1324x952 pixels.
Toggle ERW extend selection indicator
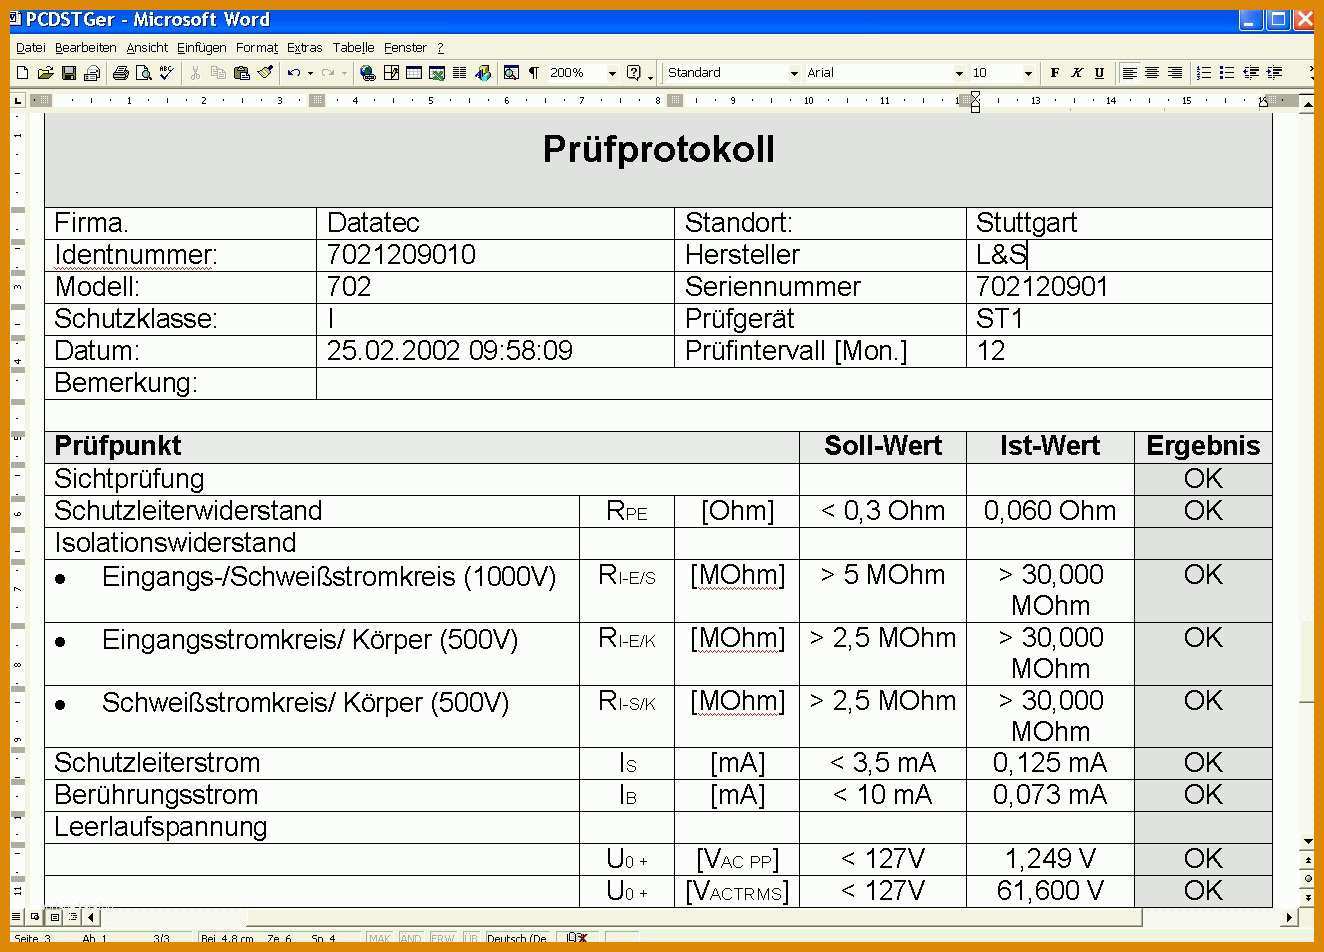442,939
